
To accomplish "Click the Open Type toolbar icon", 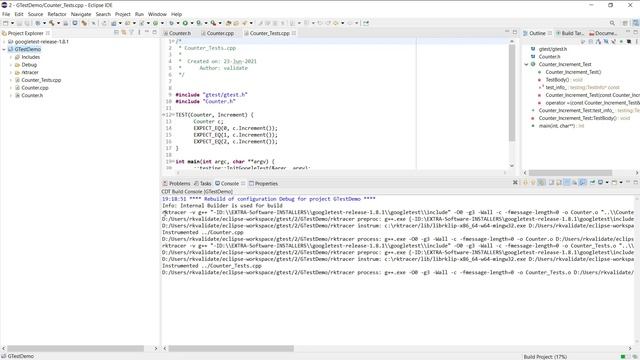I will pos(229,23).
